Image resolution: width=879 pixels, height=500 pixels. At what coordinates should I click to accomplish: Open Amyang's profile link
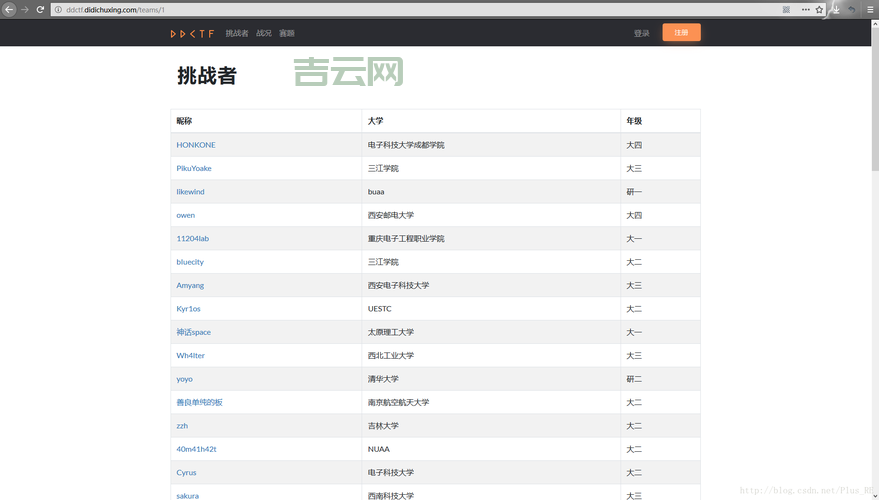click(190, 285)
